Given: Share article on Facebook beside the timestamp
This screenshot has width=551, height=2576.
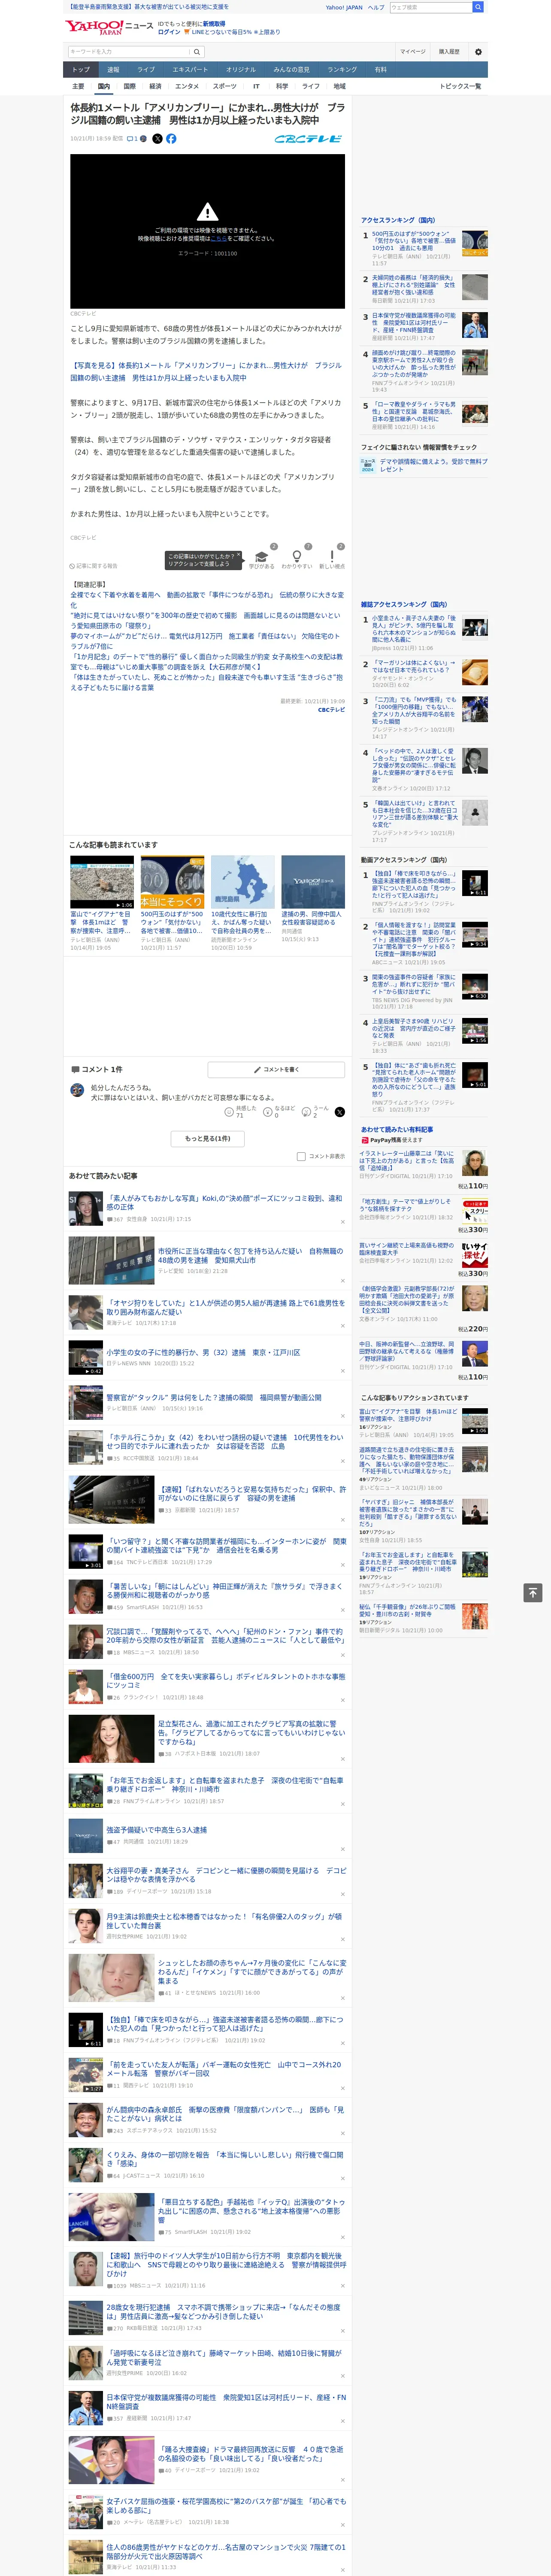Looking at the screenshot, I should (x=171, y=139).
